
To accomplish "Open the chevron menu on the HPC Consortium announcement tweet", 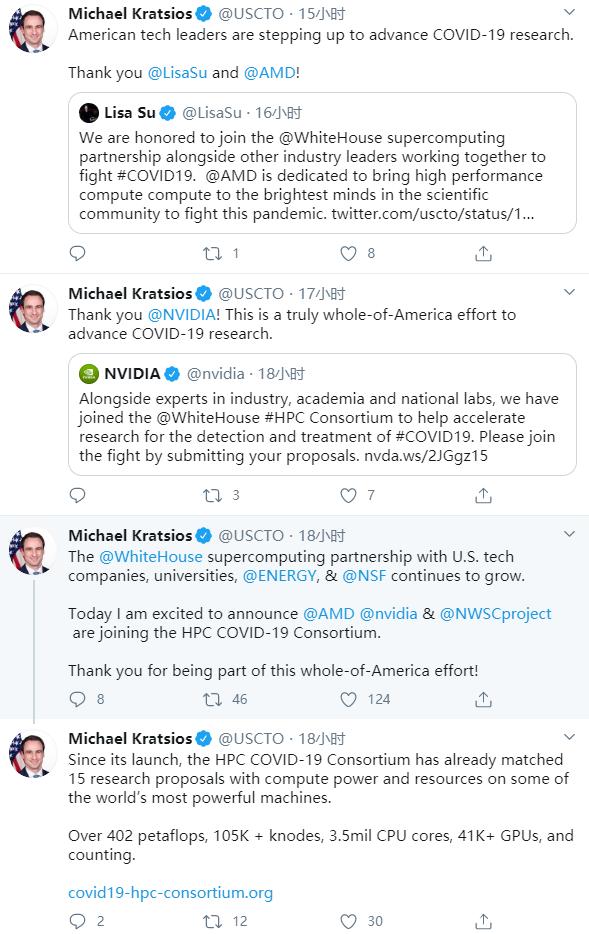I will coord(569,534).
